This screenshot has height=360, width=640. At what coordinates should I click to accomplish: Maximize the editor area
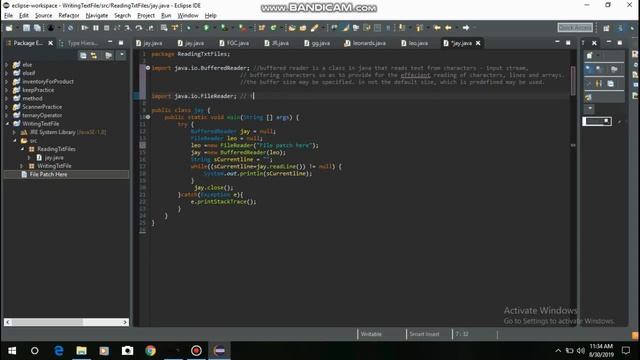(x=568, y=42)
